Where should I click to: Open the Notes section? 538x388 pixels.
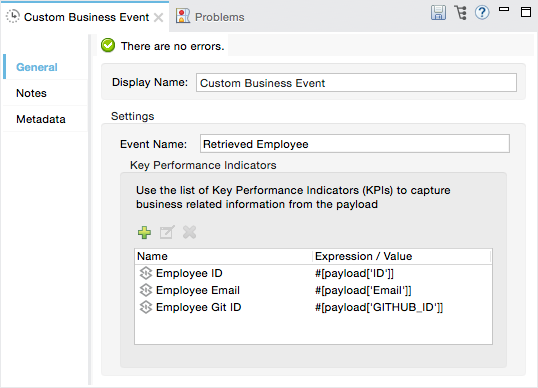[x=31, y=93]
